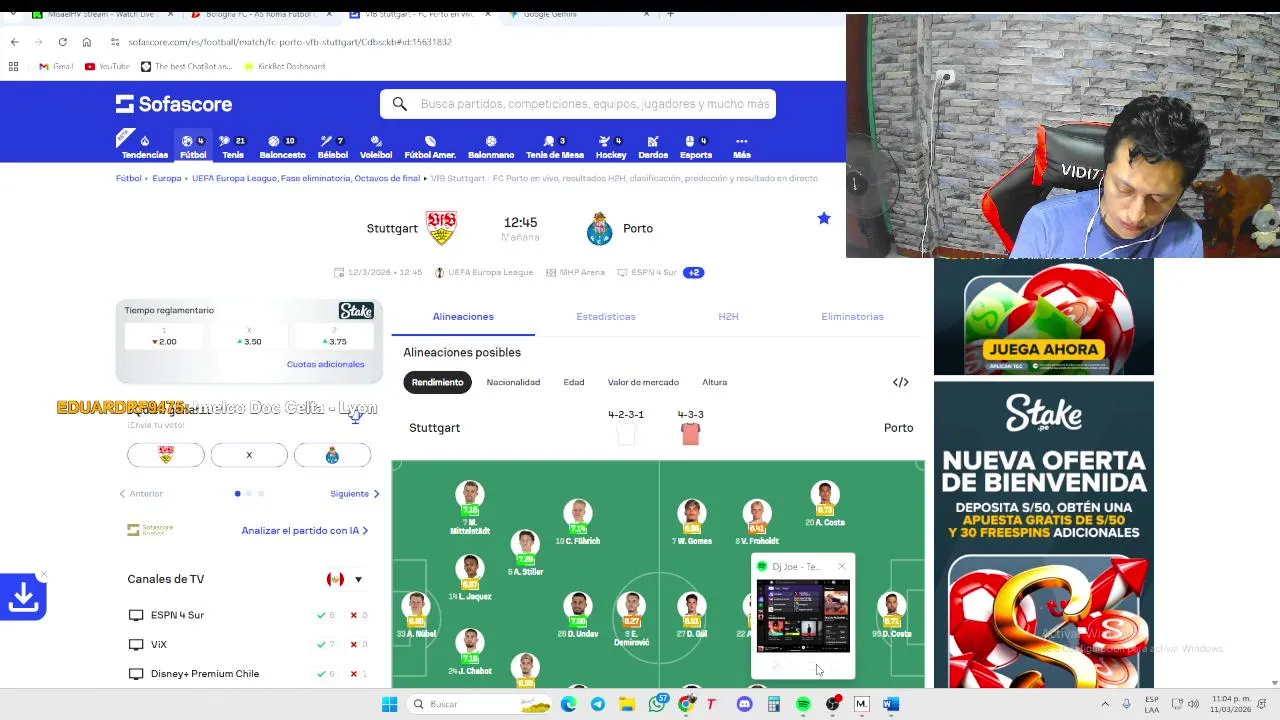Viewport: 1280px width, 720px height.
Task: Open the Cuotas adicionales link
Action: (325, 364)
